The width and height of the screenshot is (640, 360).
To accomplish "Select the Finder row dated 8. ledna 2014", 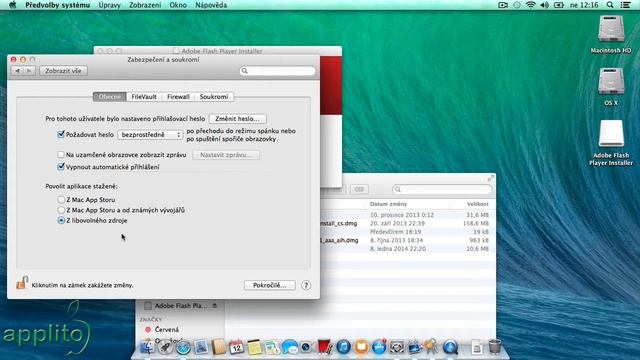I will pos(408,249).
